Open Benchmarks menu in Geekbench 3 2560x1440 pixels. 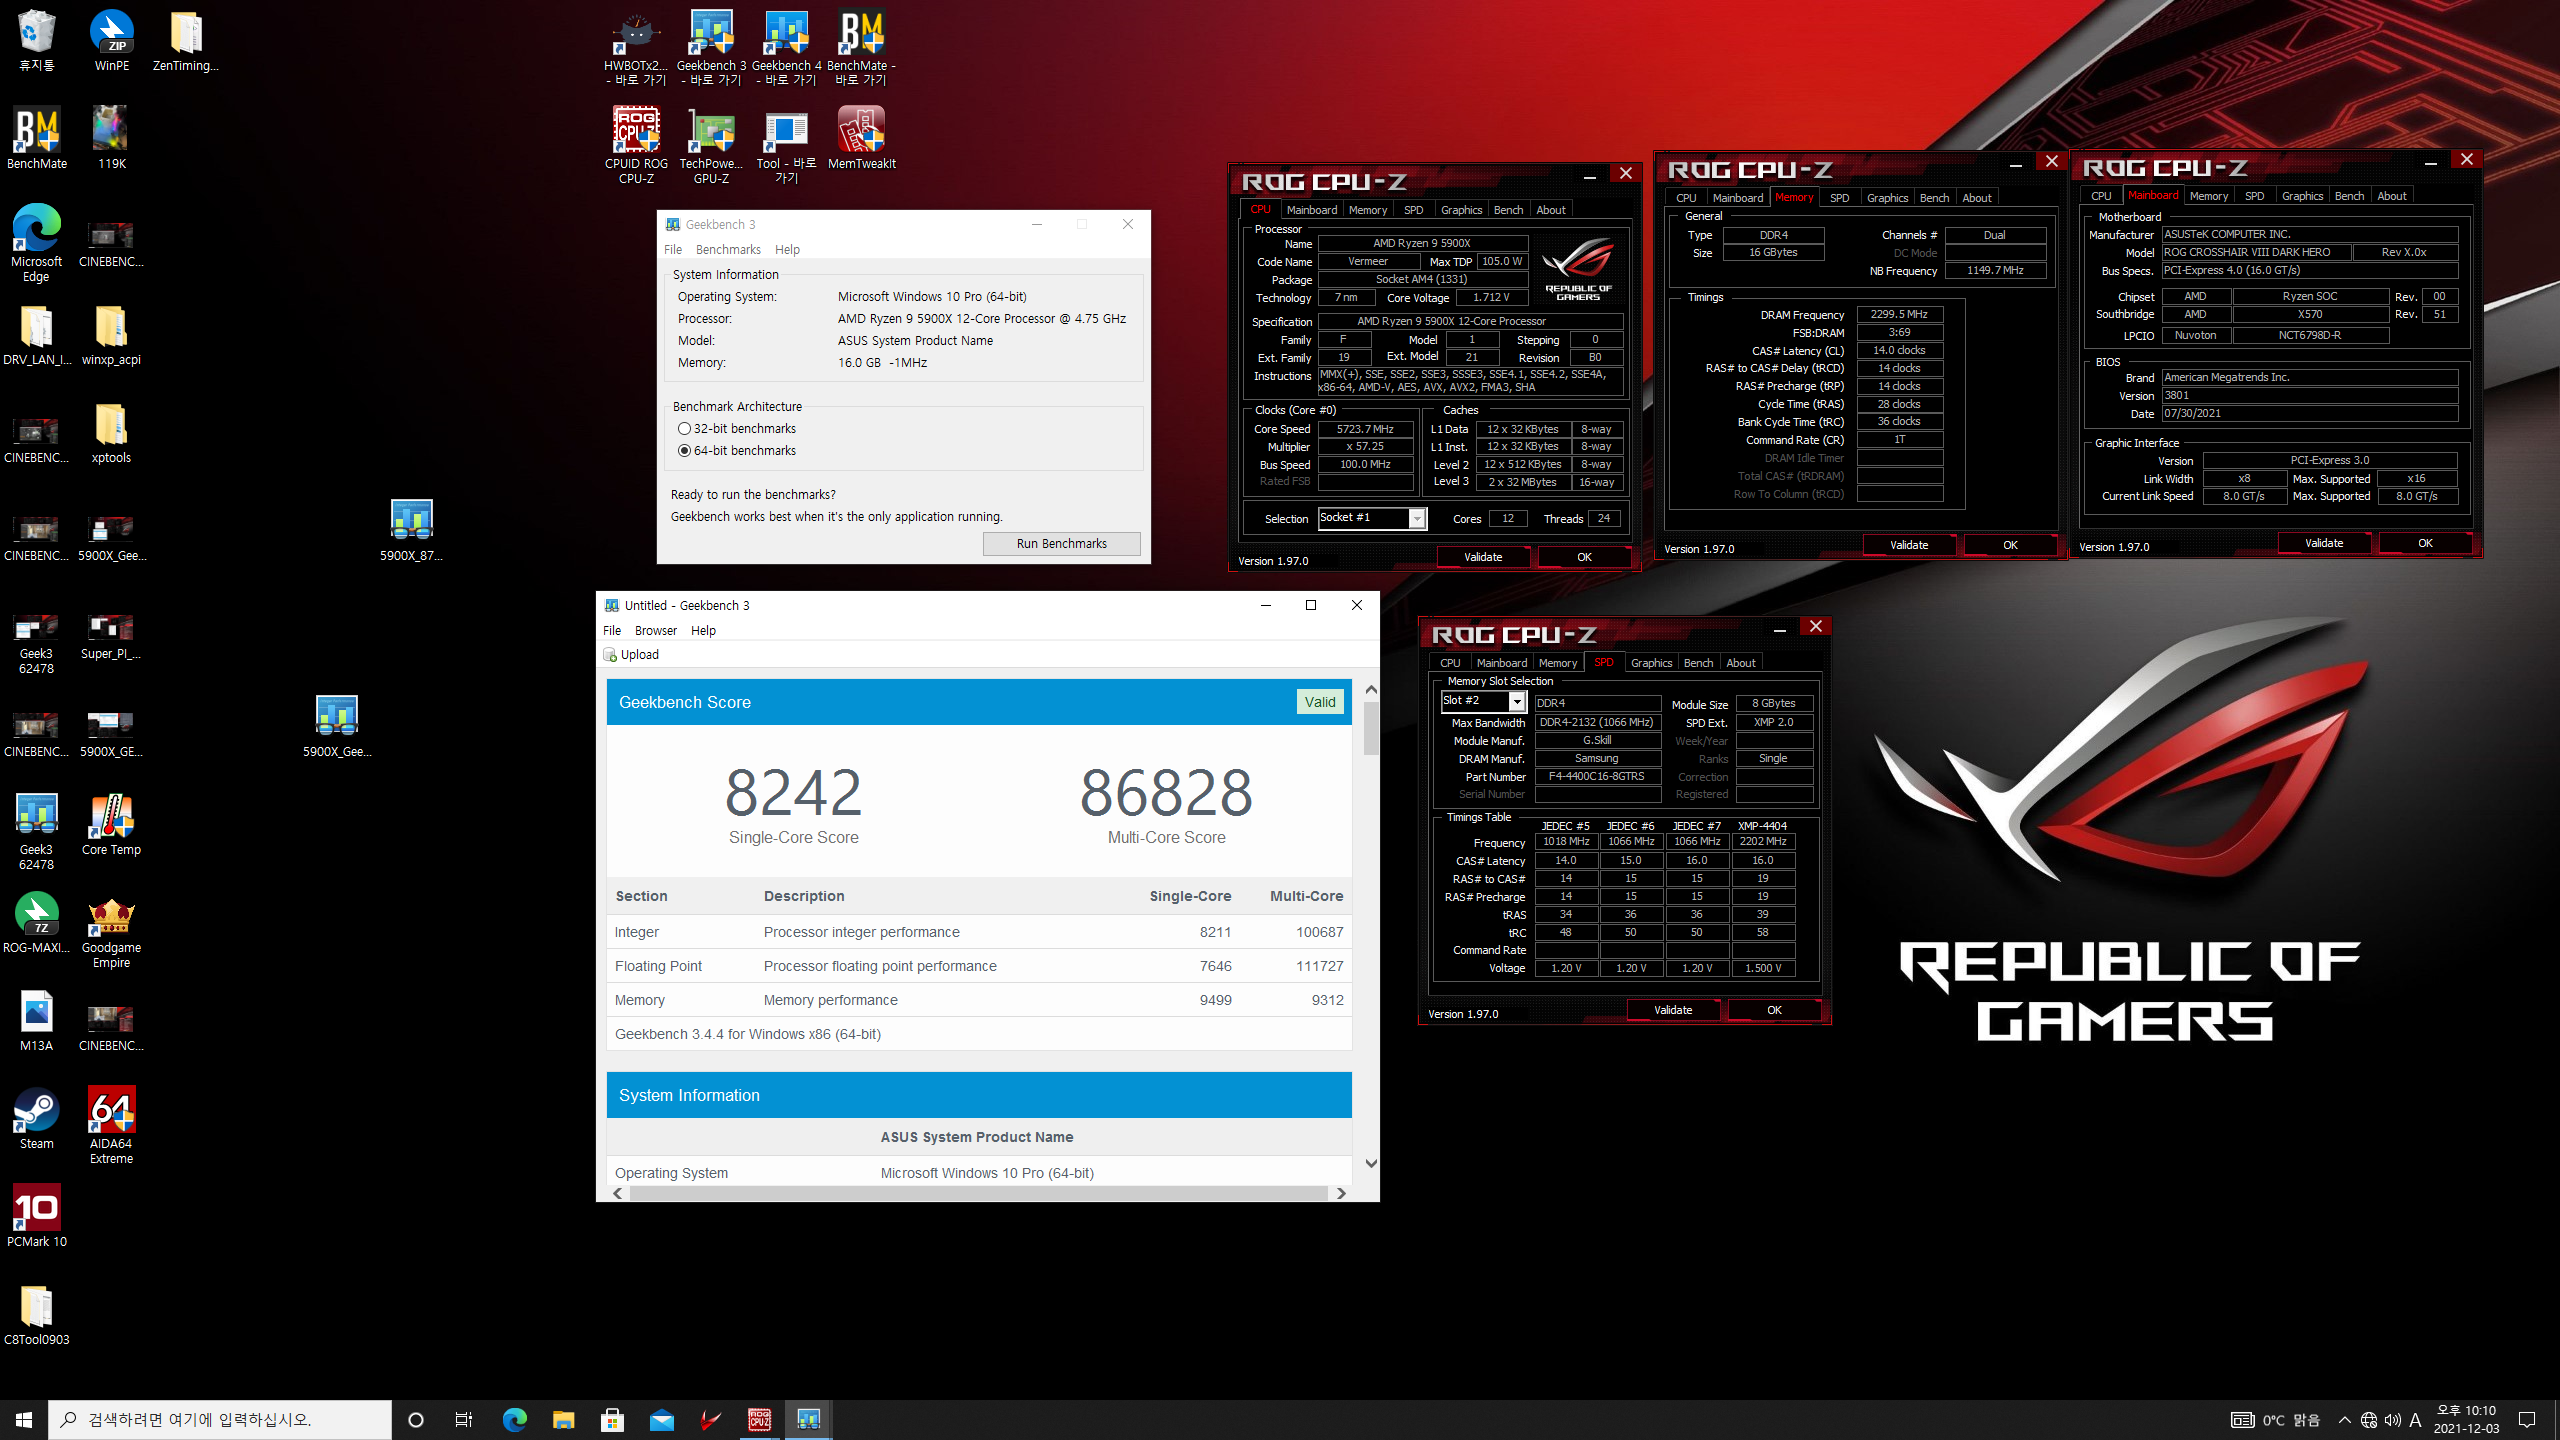click(x=728, y=249)
